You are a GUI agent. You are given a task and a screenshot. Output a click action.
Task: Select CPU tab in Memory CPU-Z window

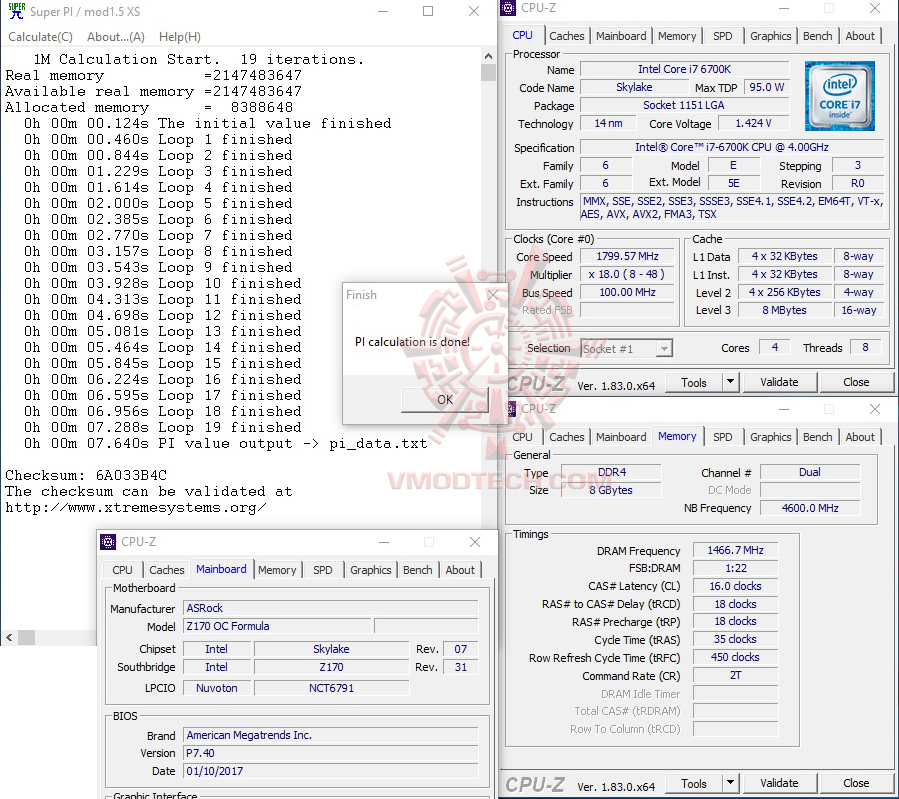(x=522, y=437)
